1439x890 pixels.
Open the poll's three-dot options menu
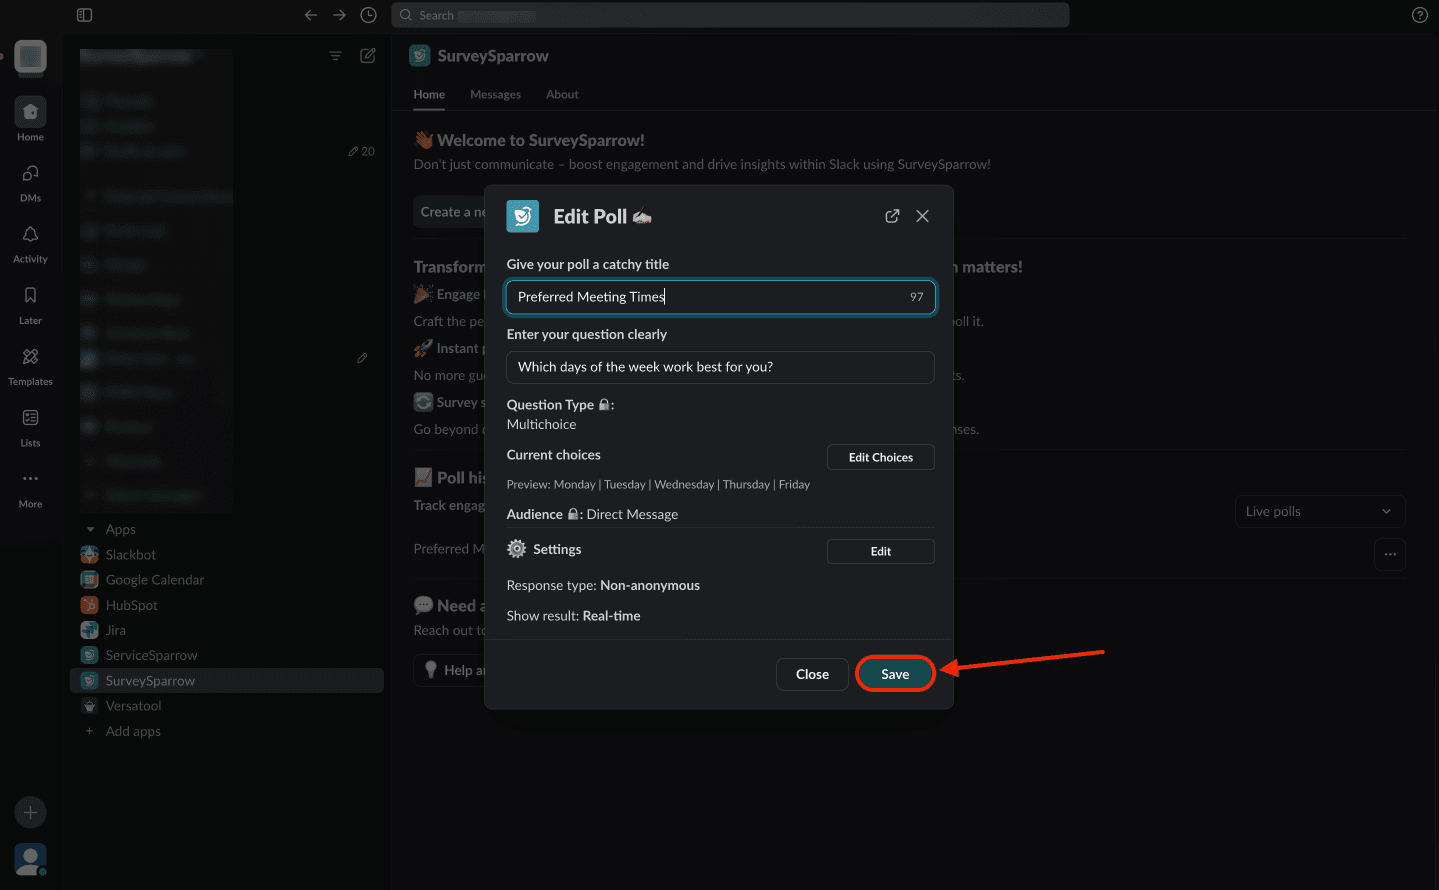coord(1390,554)
